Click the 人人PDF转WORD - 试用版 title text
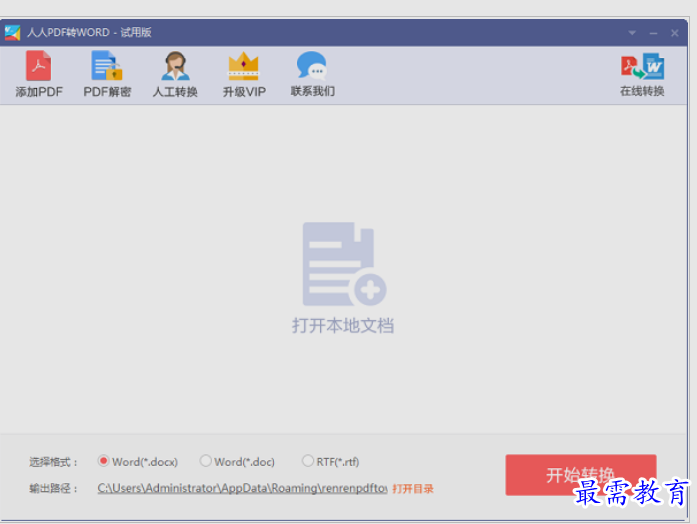Screen dimensions: 697x524 (89, 32)
